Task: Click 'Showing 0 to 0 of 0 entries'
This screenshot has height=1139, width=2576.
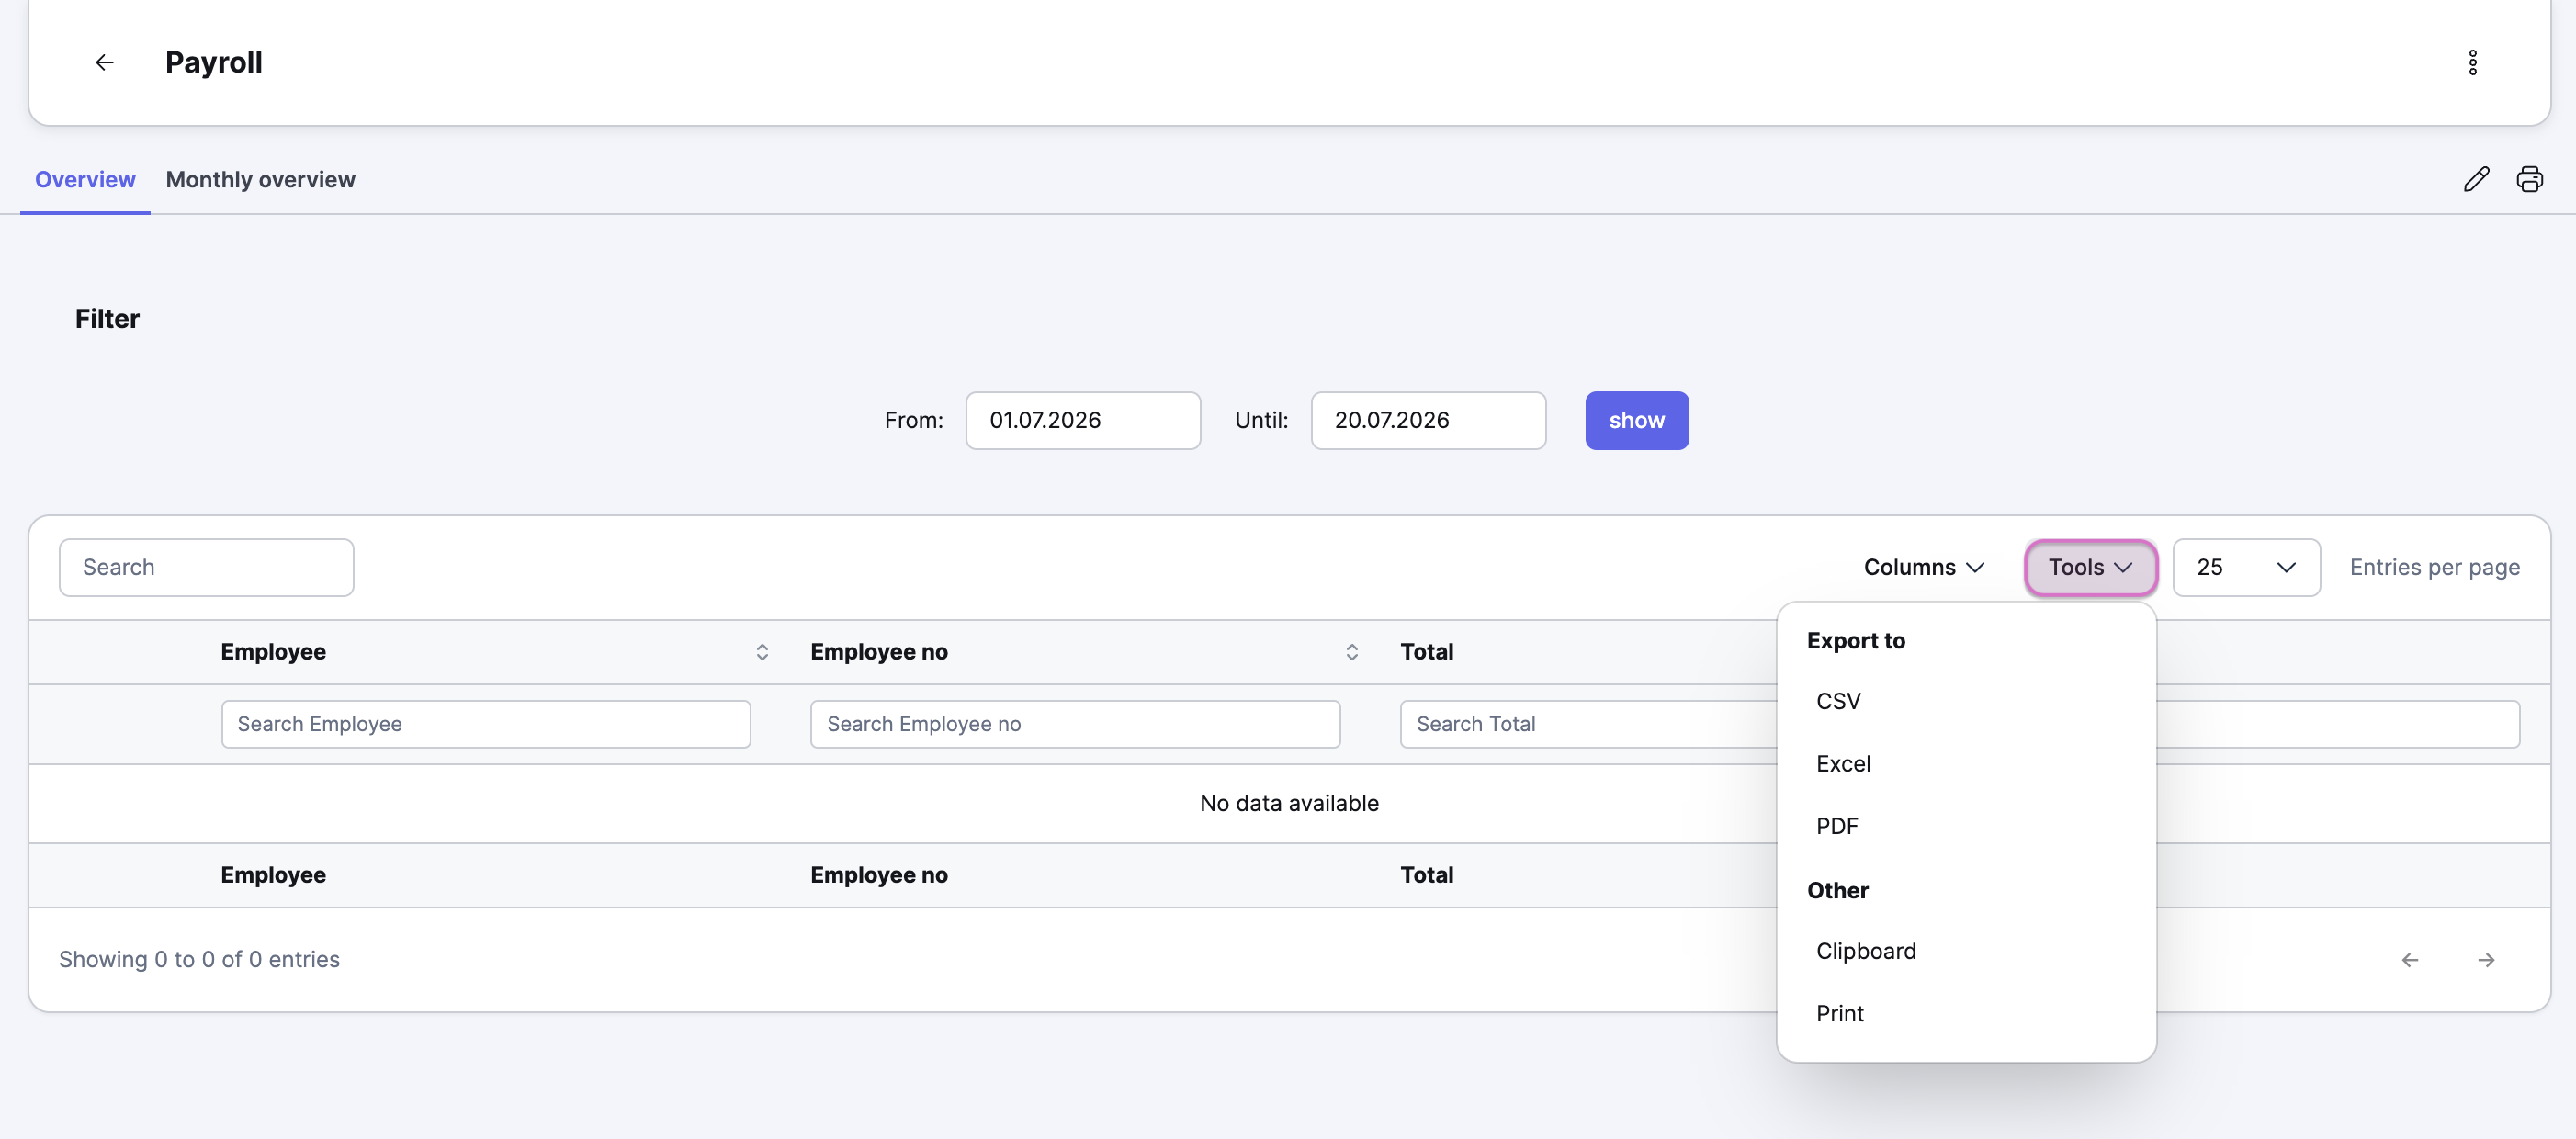Action: pos(199,959)
